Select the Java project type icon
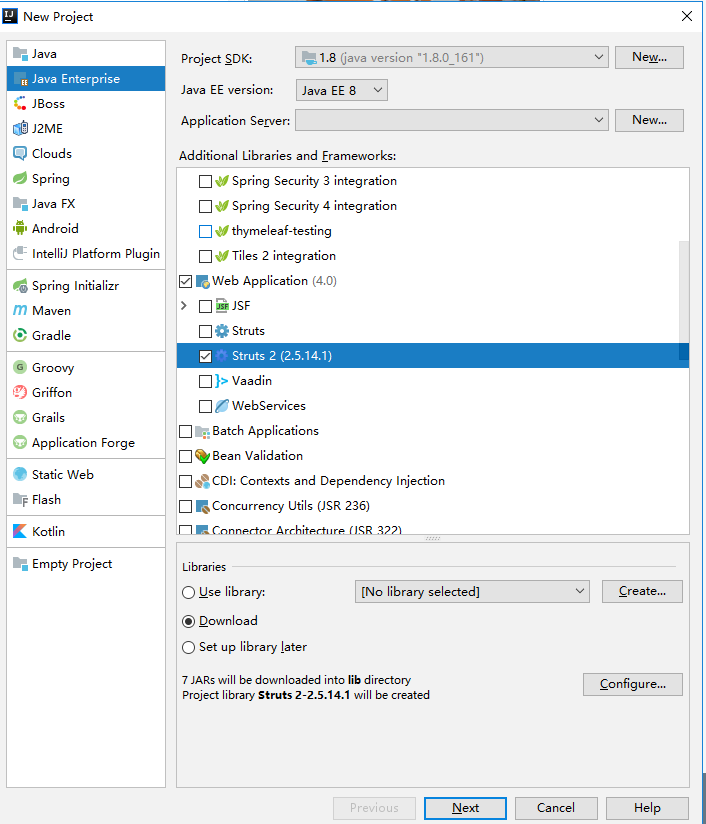 click(x=20, y=54)
